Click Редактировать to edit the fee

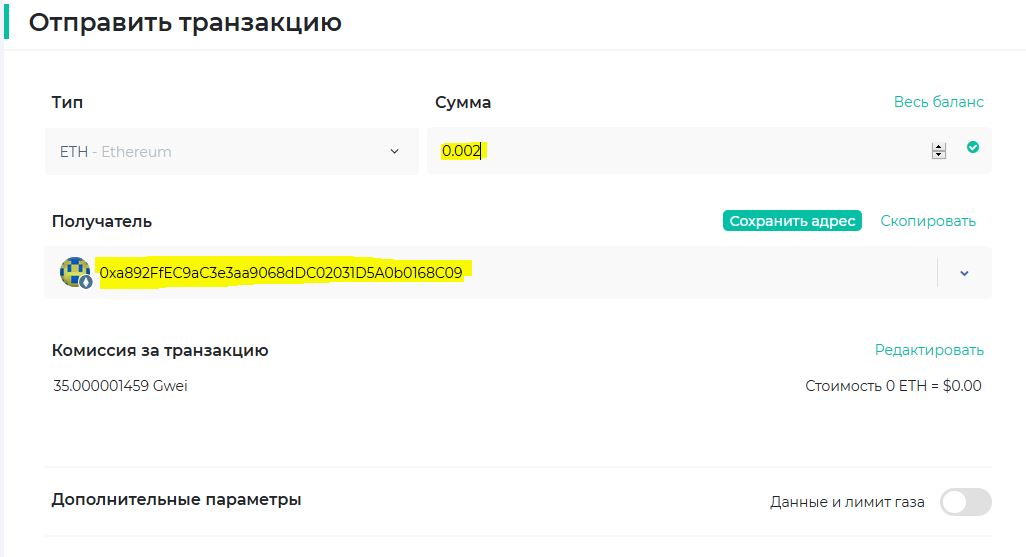click(929, 350)
